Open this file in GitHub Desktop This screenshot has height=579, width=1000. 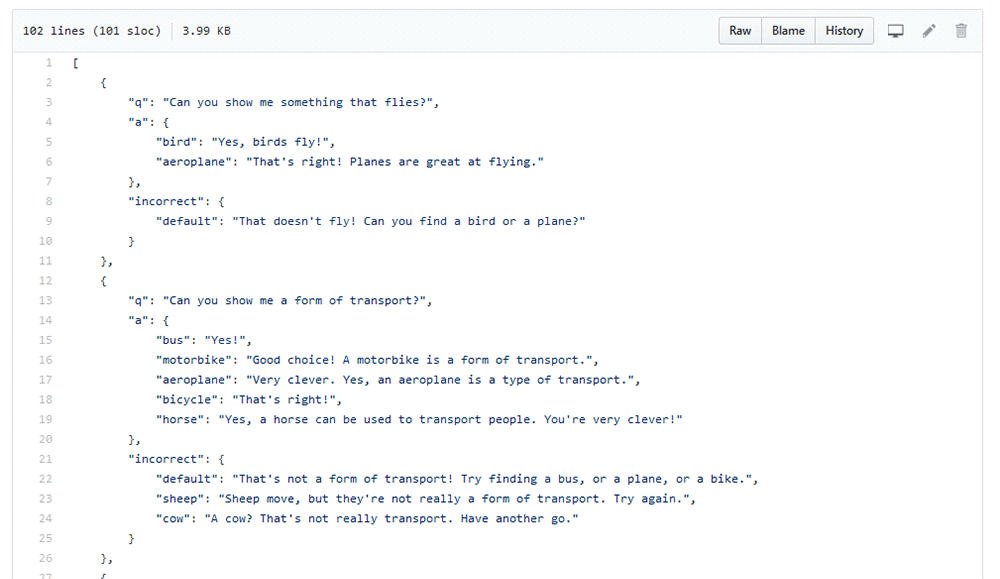896,31
